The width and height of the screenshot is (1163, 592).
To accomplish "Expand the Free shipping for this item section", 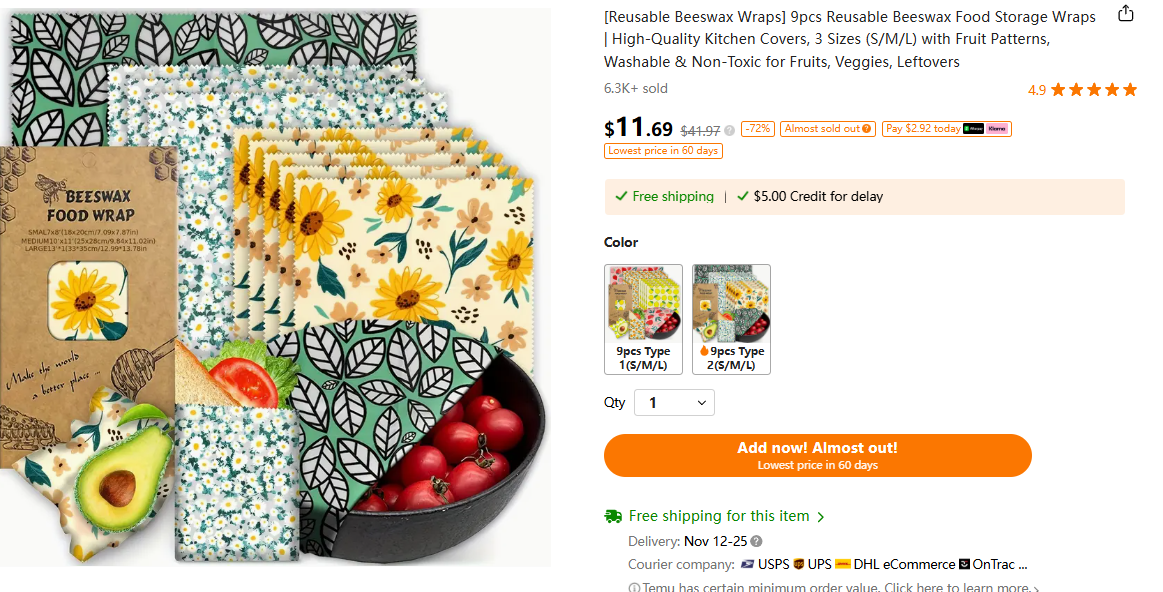I will 820,516.
